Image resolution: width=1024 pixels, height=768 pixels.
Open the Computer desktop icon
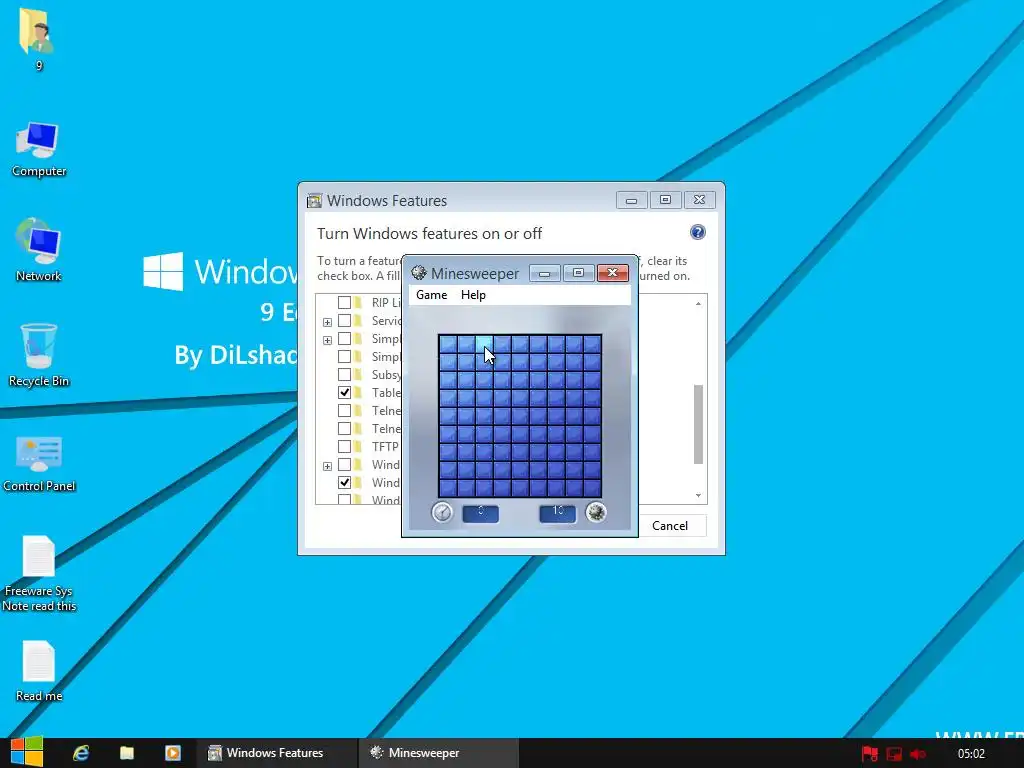click(x=39, y=149)
